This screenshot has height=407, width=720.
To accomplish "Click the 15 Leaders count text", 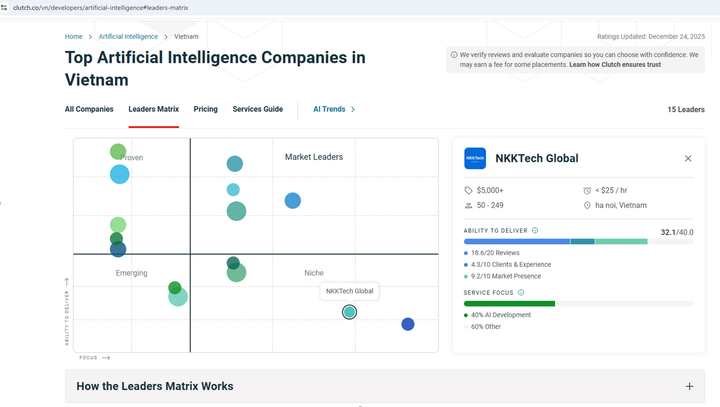I will (x=686, y=110).
